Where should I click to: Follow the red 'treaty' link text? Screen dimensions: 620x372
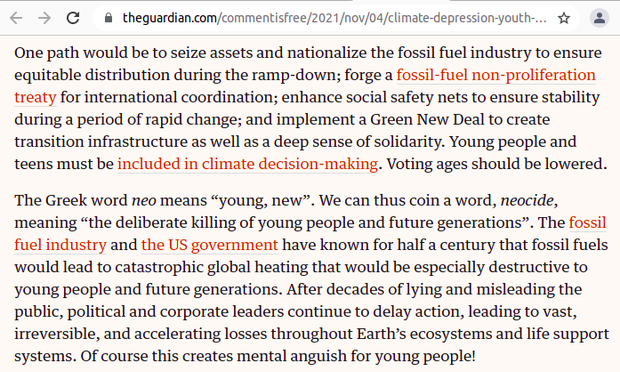(35, 97)
